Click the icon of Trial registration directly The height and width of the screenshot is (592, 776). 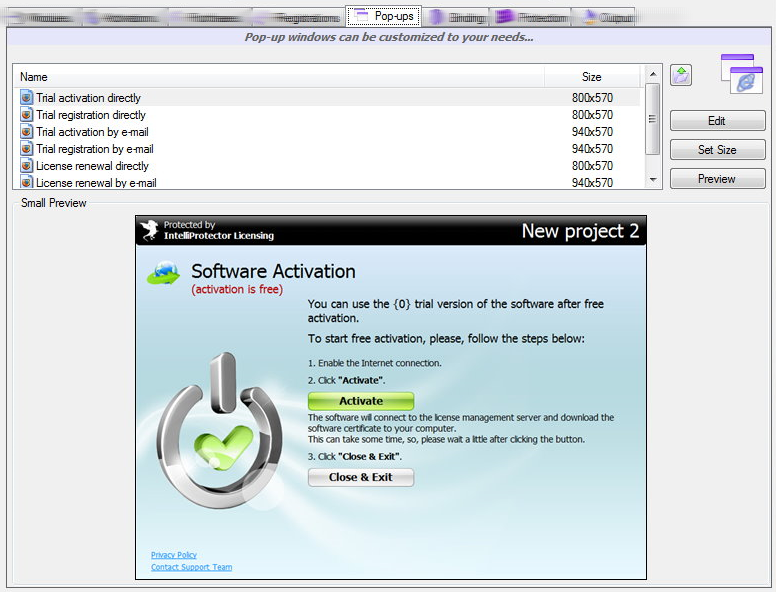(x=27, y=114)
